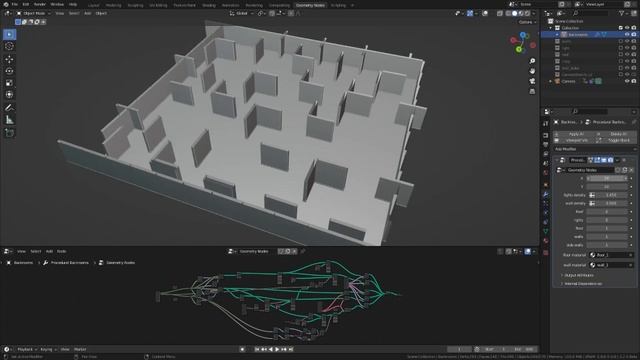Image resolution: width=640 pixels, height=360 pixels.
Task: Click the navigation gizmo green Y axis
Action: coord(519,49)
